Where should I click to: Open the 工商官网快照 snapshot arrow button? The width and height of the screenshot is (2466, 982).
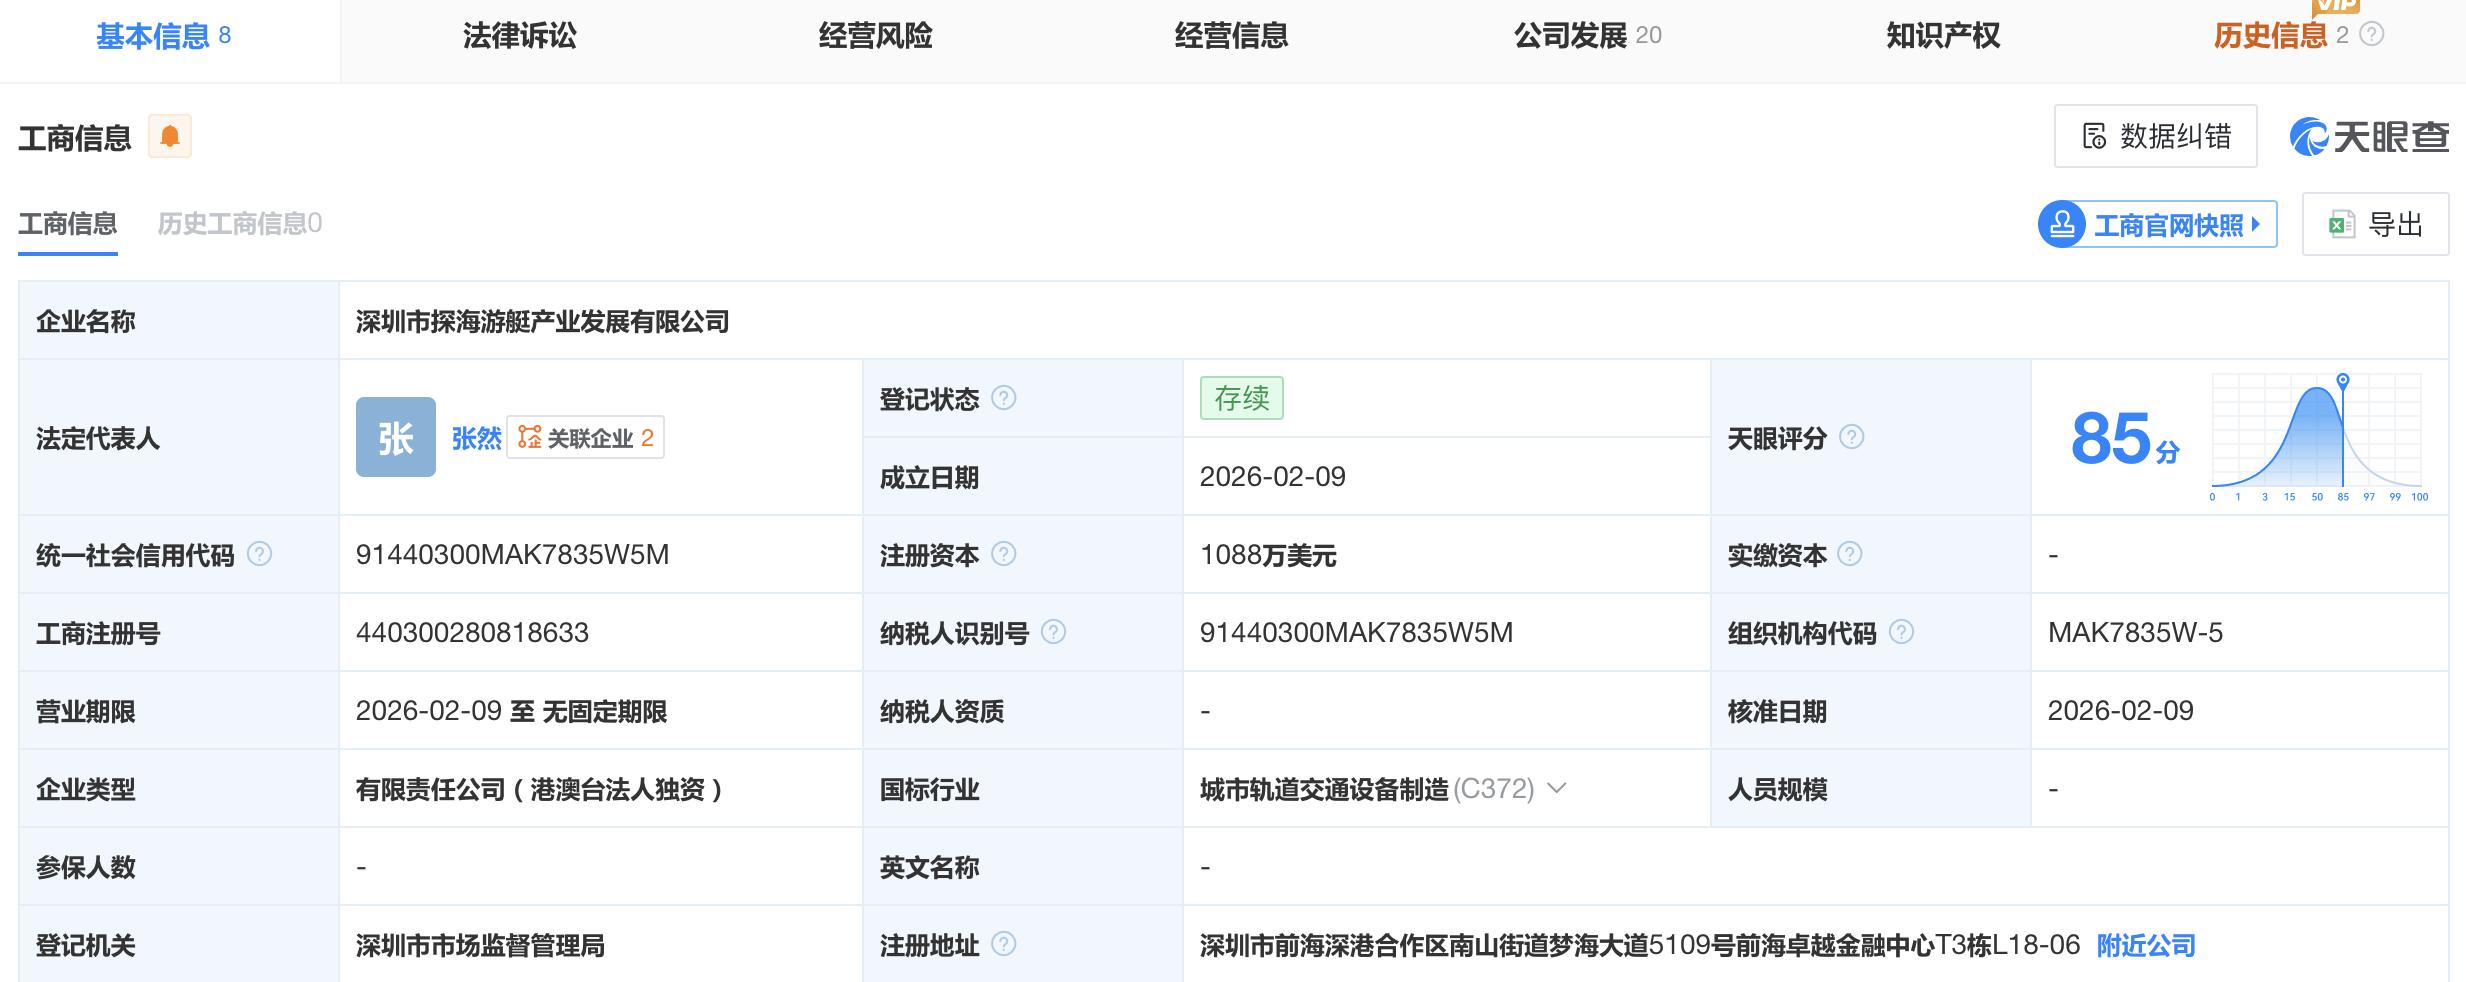click(2158, 224)
